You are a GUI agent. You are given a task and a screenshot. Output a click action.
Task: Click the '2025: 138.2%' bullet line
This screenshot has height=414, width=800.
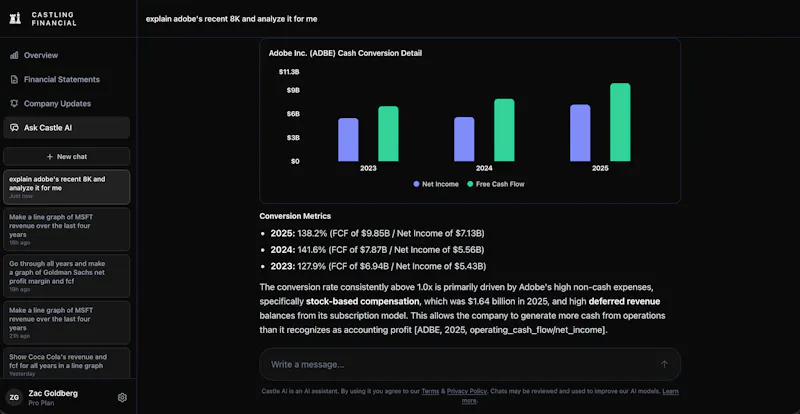(378, 233)
